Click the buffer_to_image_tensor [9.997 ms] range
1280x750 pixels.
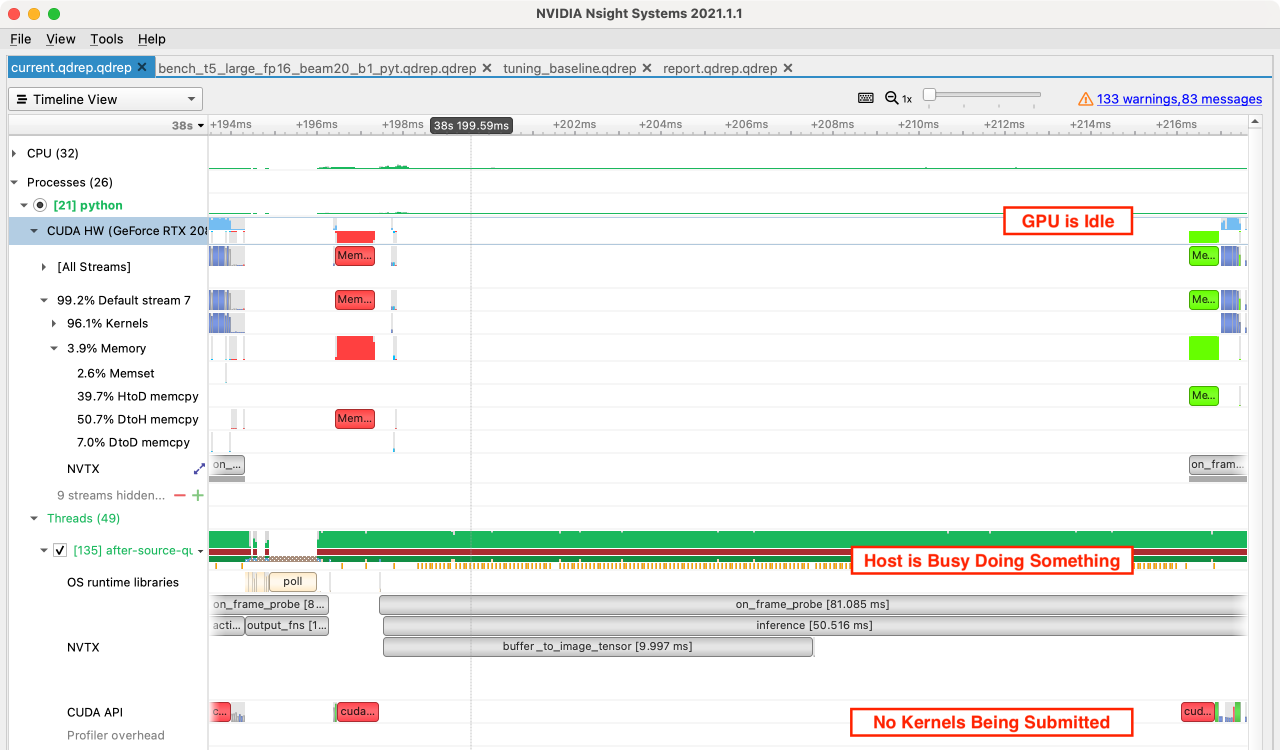pos(598,646)
